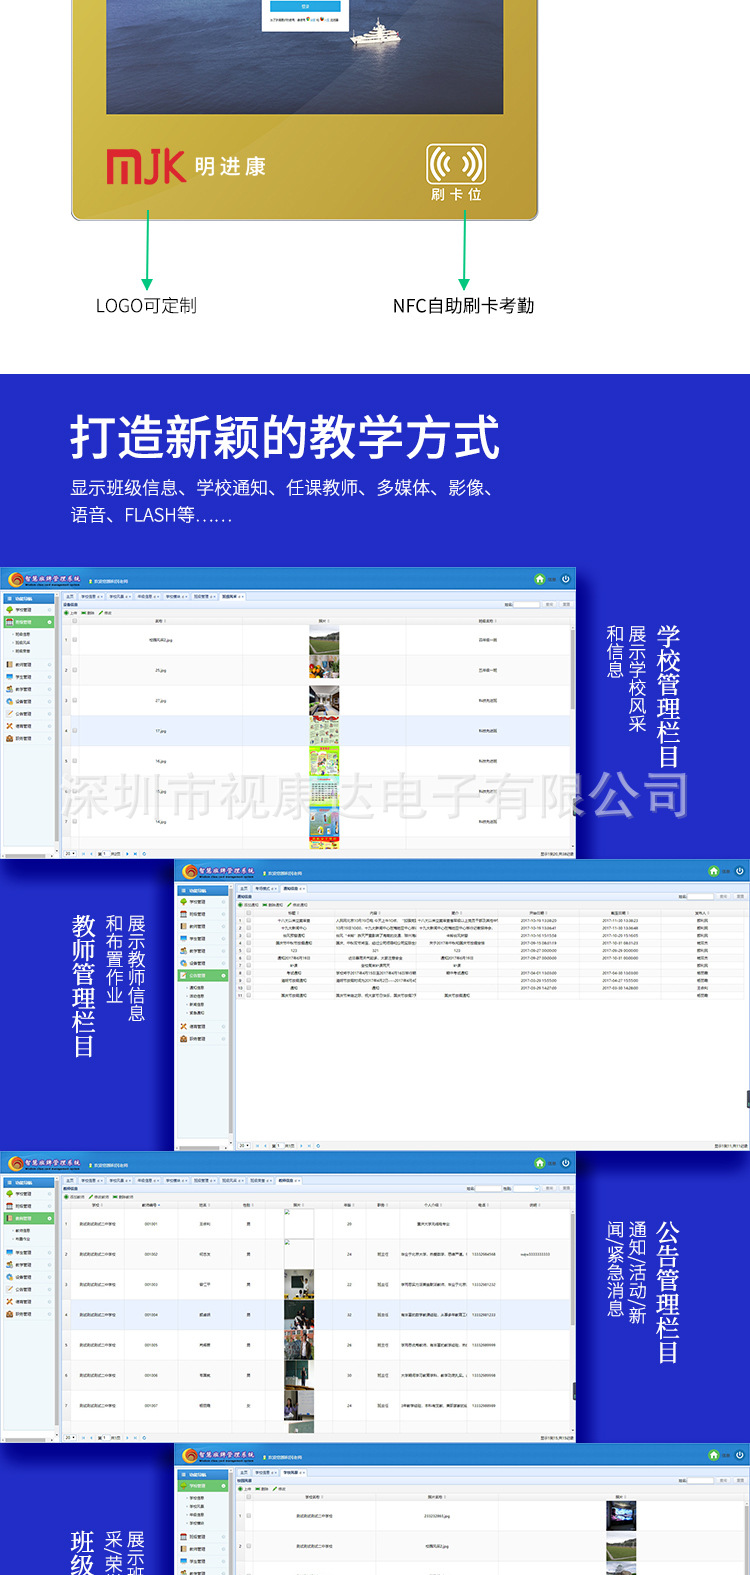
Task: Open the 27.jpg image thumbnail
Action: pyautogui.click(x=324, y=701)
